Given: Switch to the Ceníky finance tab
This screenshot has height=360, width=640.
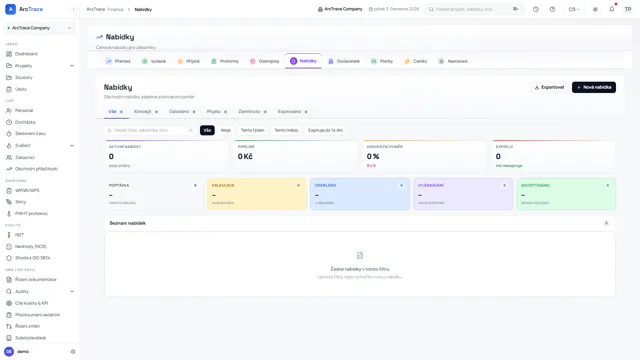Looking at the screenshot, I should click(x=416, y=61).
